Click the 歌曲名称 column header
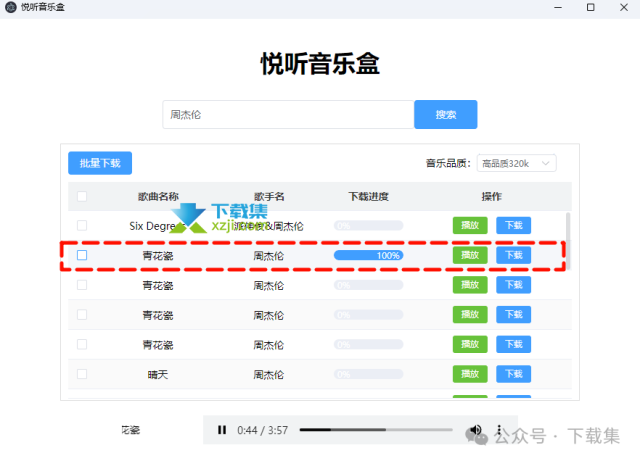Screen dimensions: 640x461 pyautogui.click(x=158, y=196)
